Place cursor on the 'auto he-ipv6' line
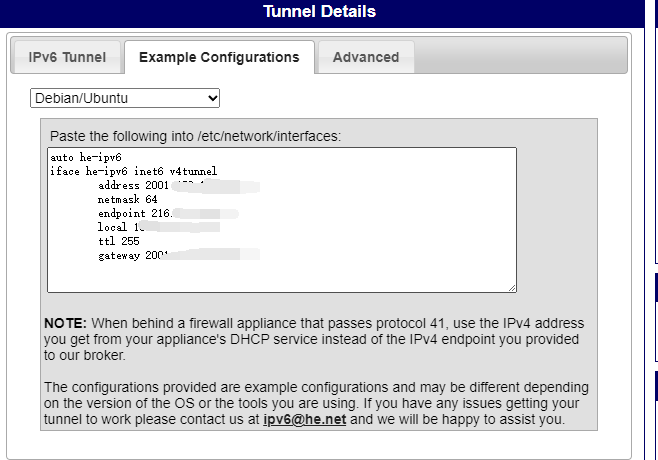Image resolution: width=658 pixels, height=460 pixels. tap(86, 157)
